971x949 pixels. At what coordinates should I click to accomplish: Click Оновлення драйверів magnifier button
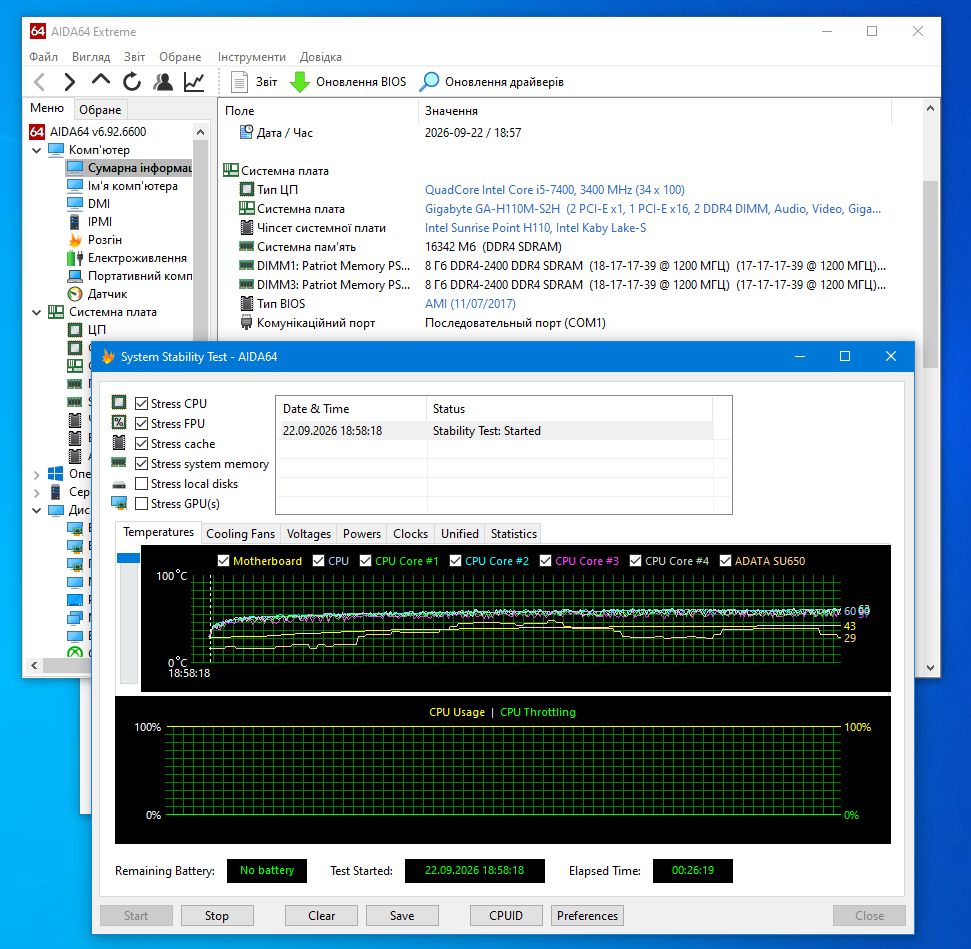(492, 82)
